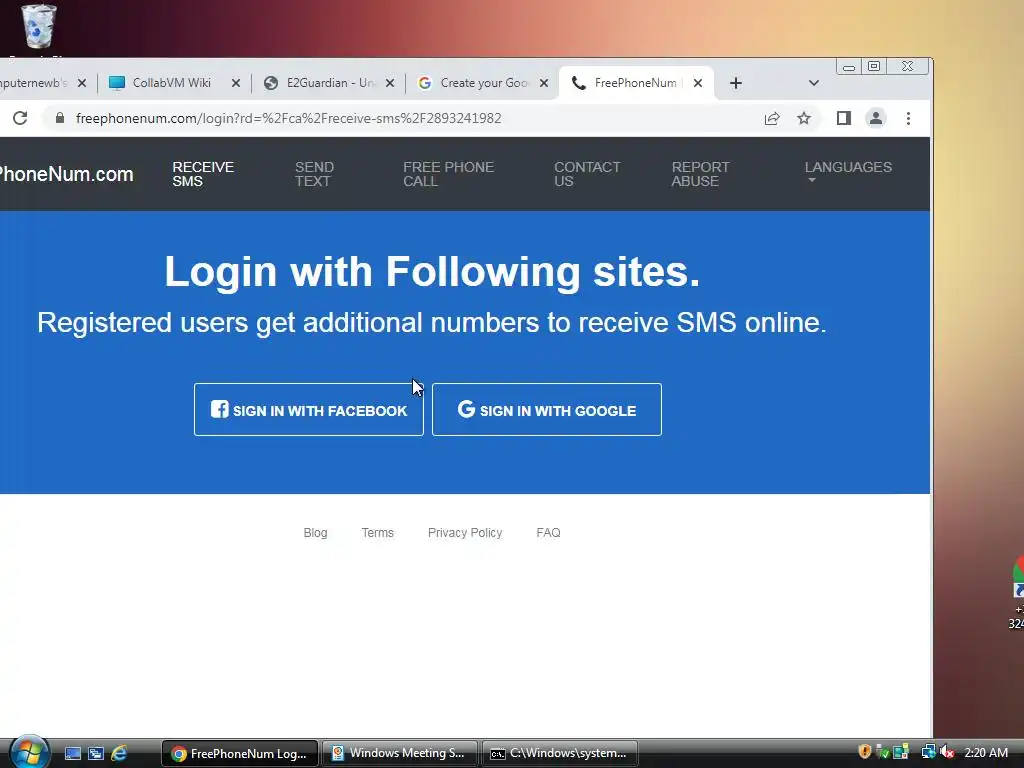Open the FREE PHONE CALL nav item
Screen dimensions: 1024x768
pos(449,174)
